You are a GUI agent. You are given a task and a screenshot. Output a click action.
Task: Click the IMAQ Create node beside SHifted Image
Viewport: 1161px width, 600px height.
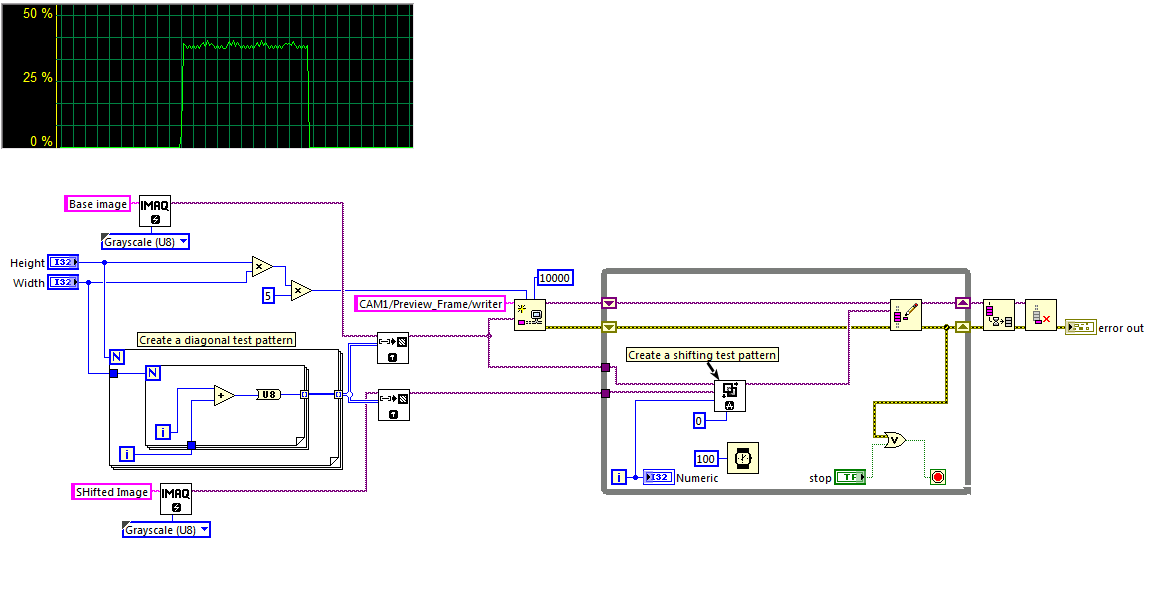click(x=175, y=499)
